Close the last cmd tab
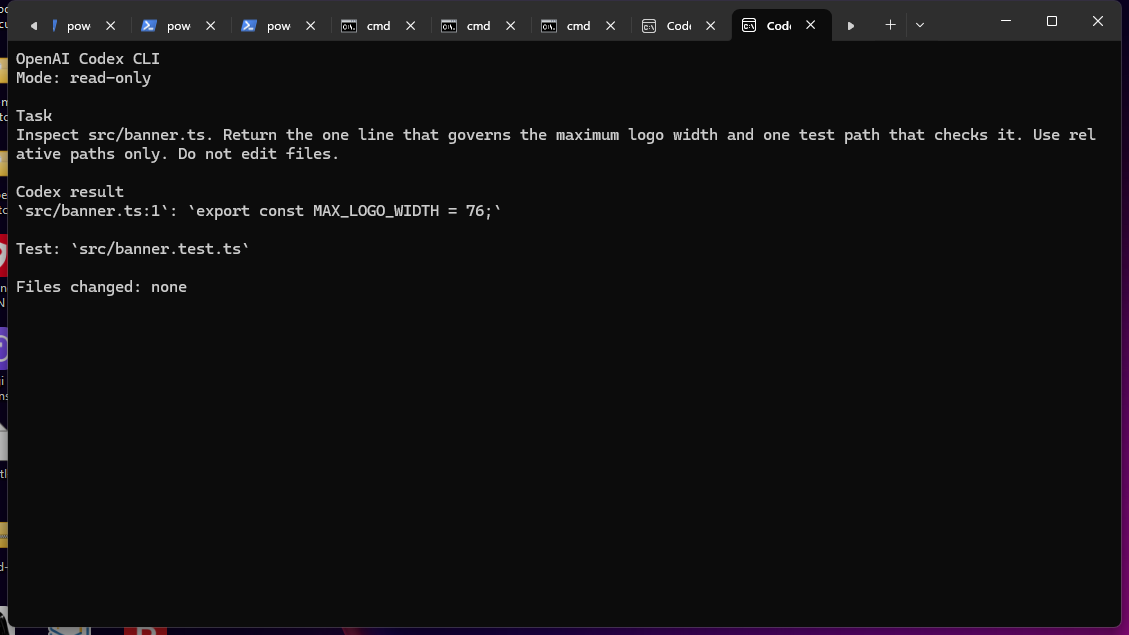 coord(611,25)
